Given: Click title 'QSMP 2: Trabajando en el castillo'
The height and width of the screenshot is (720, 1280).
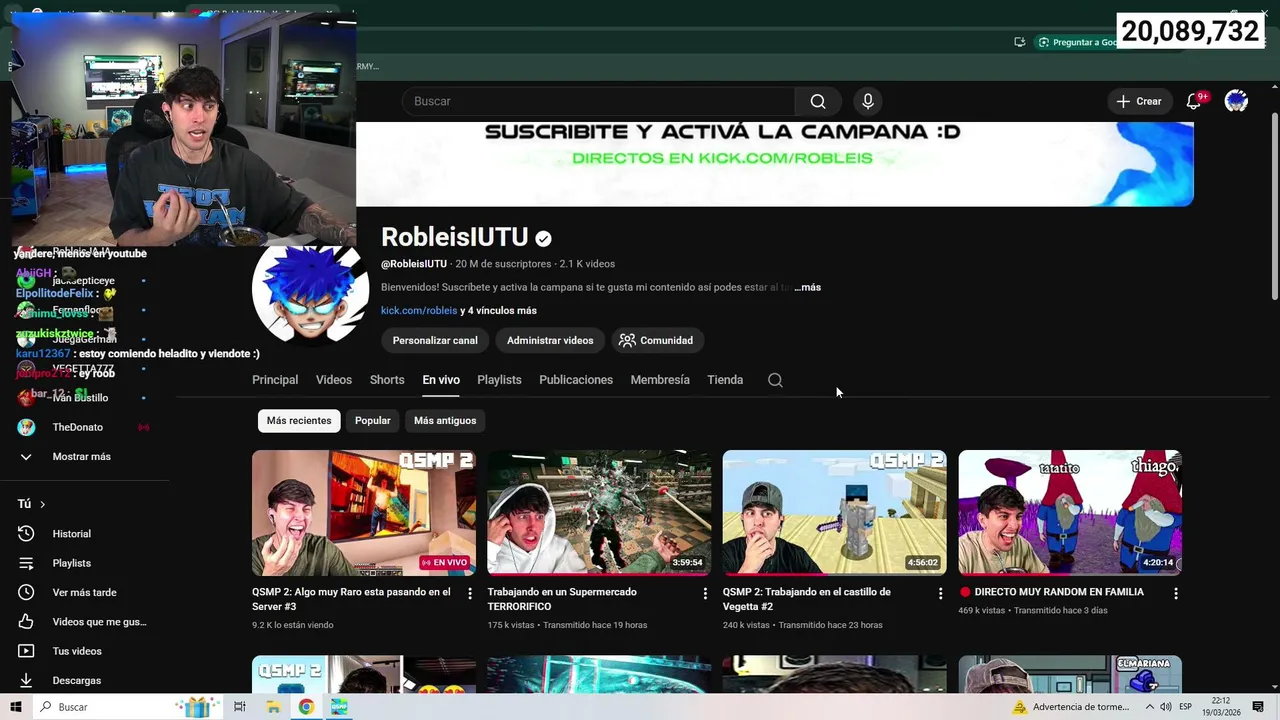Looking at the screenshot, I should [x=807, y=599].
